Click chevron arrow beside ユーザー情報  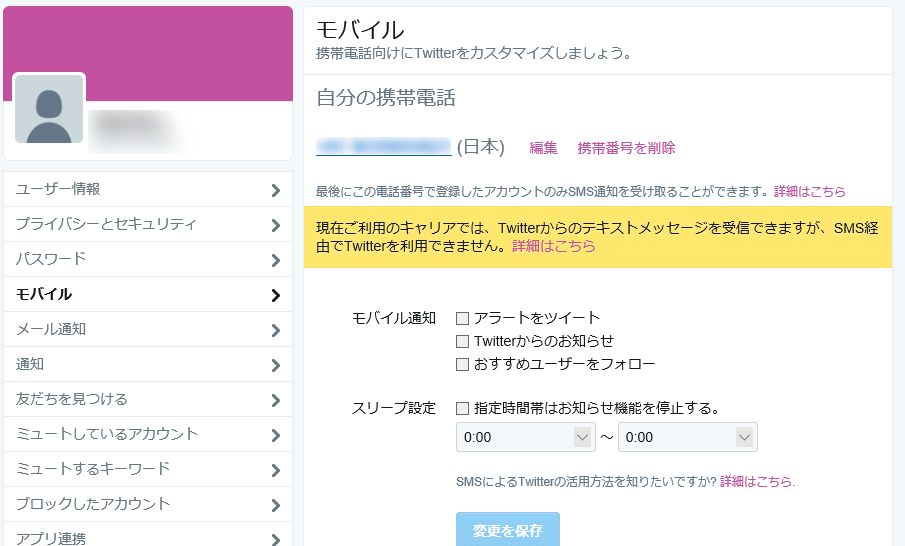coord(275,190)
